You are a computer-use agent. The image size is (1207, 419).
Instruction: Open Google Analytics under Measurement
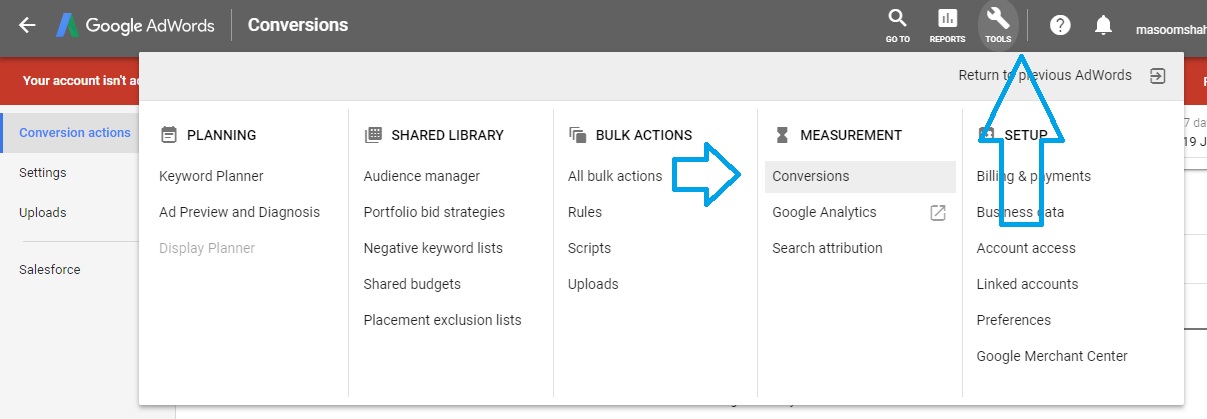click(x=824, y=212)
